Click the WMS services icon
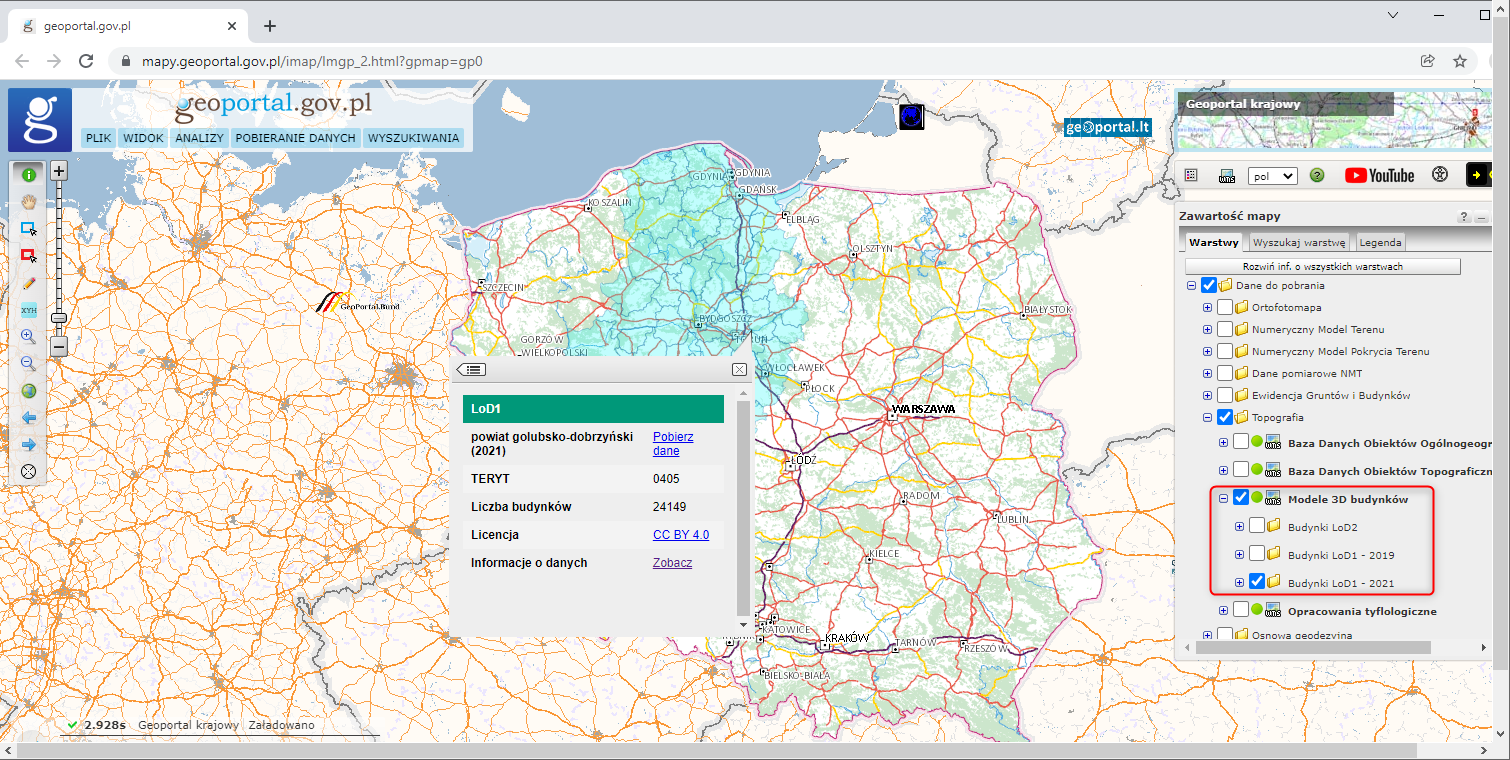This screenshot has height=760, width=1510. pos(1227,176)
